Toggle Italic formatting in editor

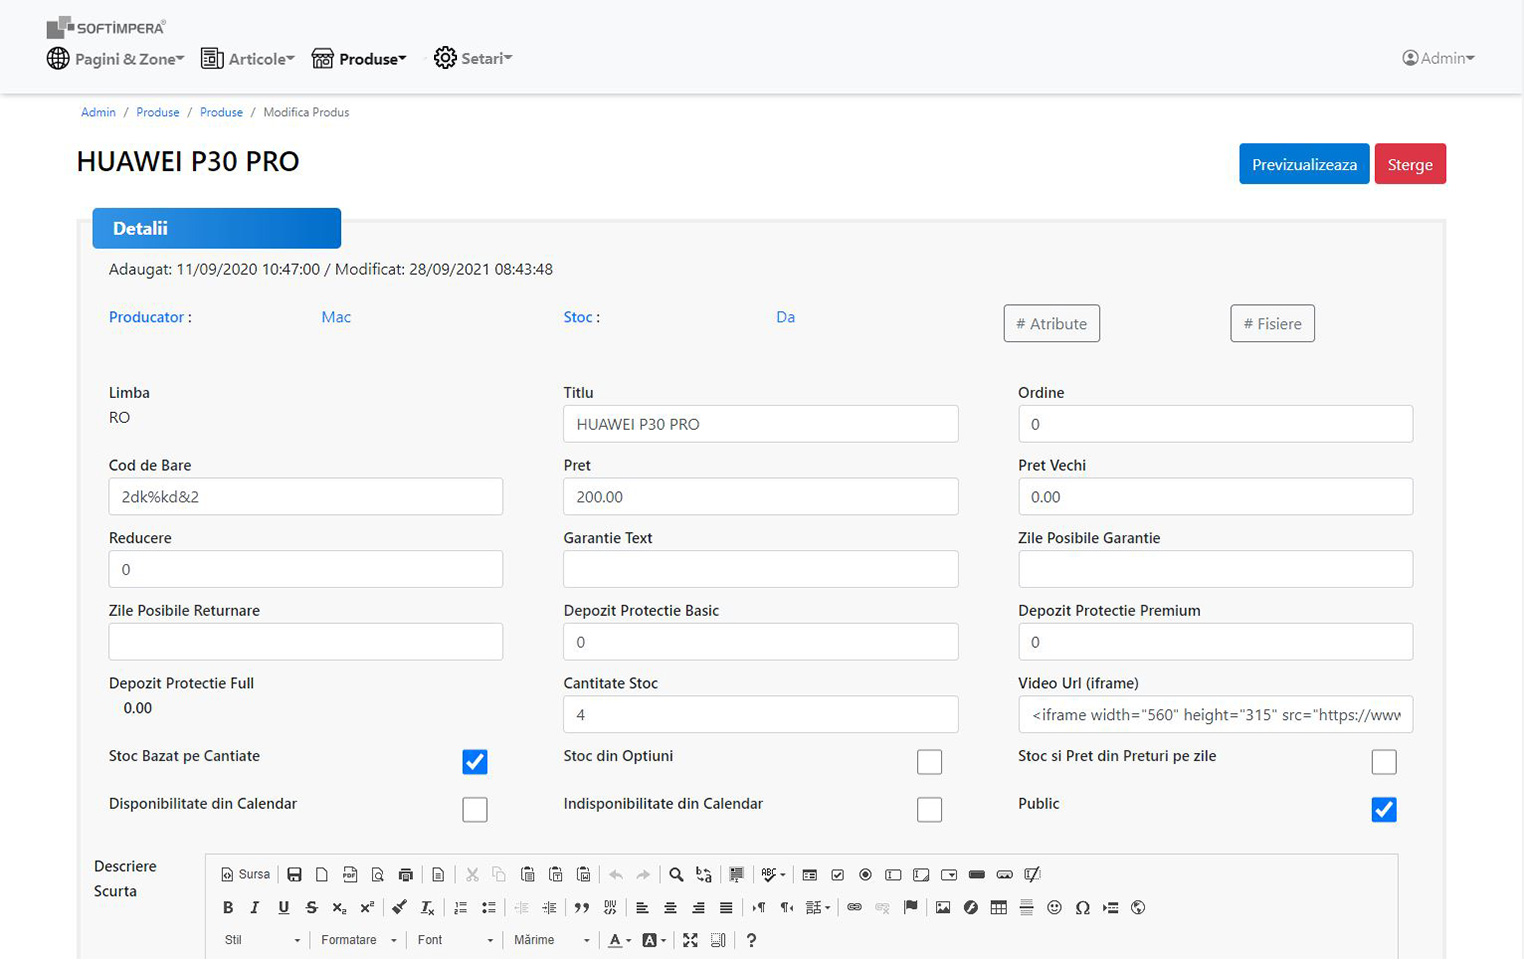pos(255,908)
